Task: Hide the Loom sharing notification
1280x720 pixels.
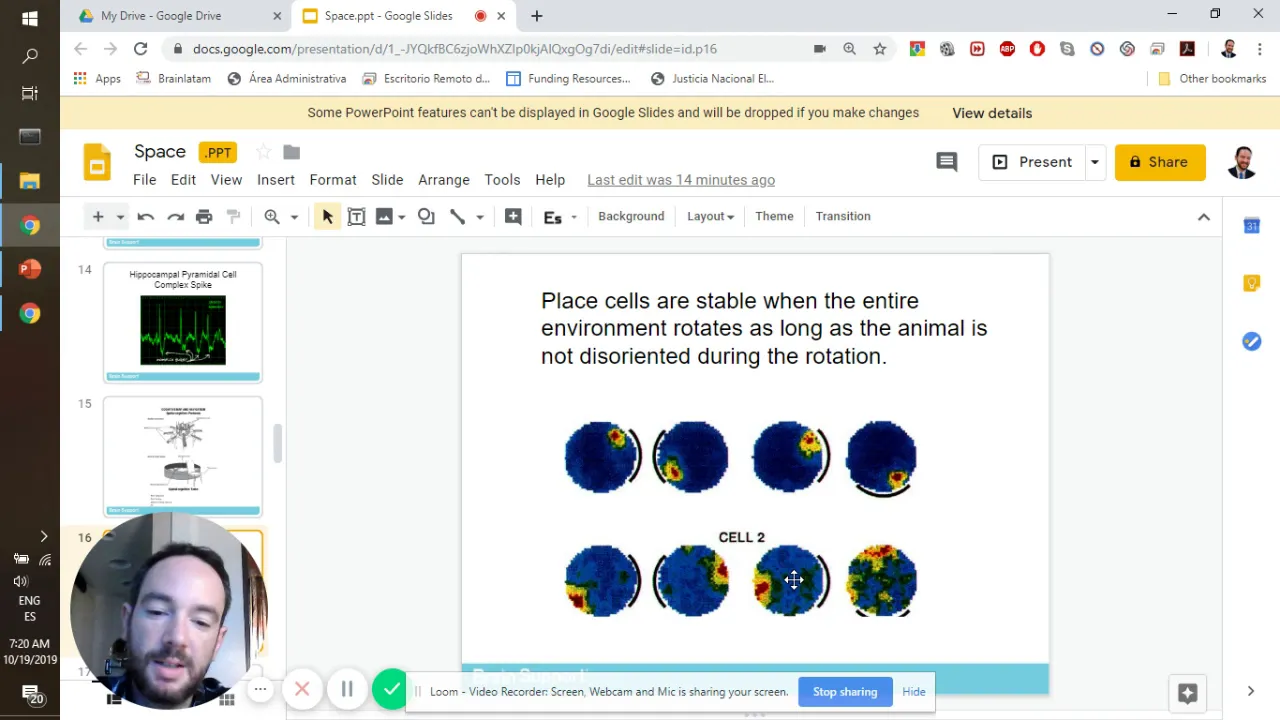Action: (x=914, y=692)
